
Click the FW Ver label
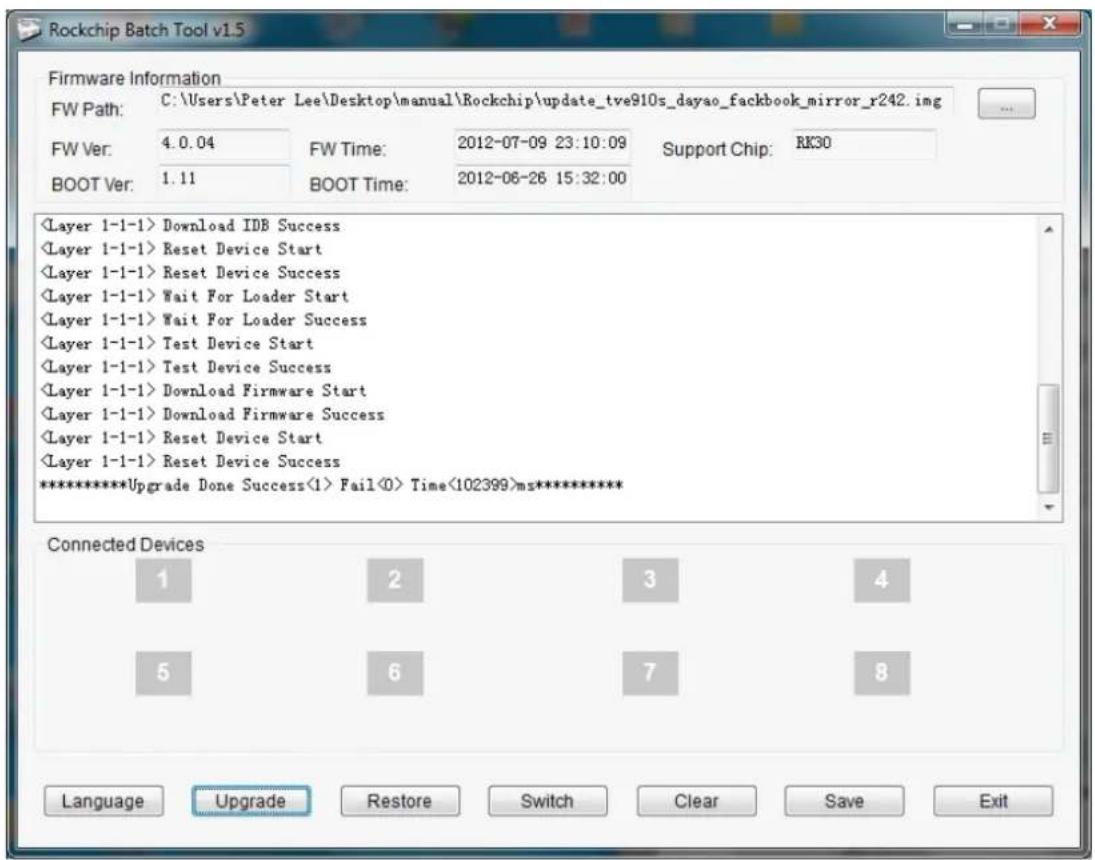coord(81,150)
